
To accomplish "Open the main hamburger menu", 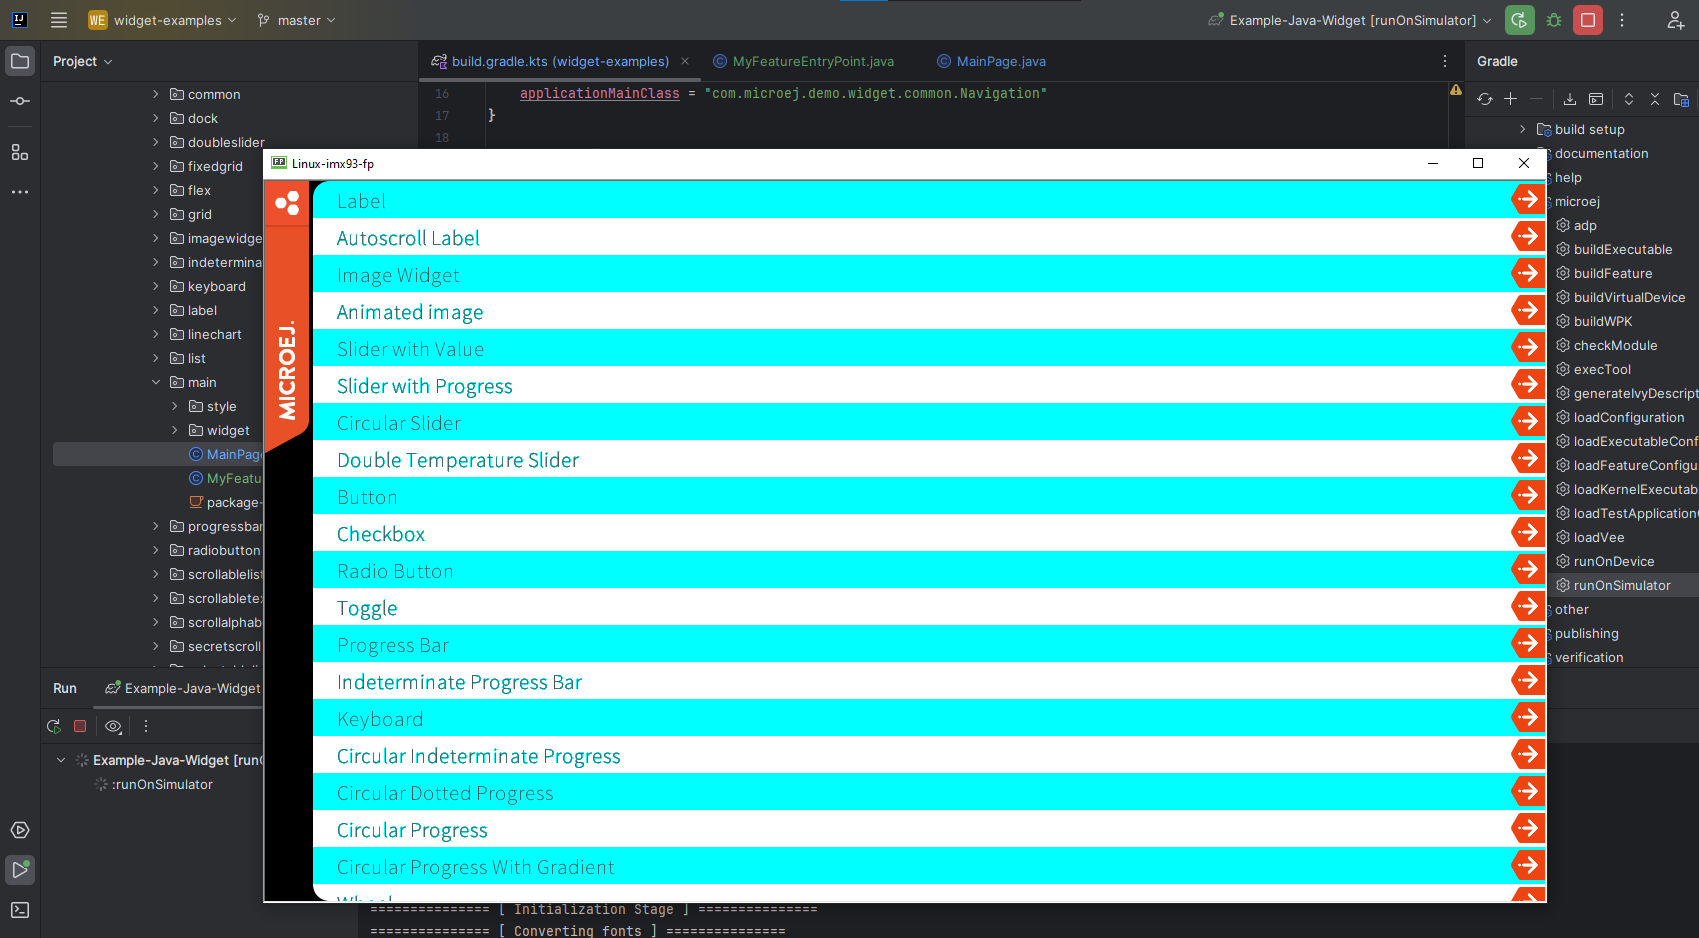I will 58,19.
